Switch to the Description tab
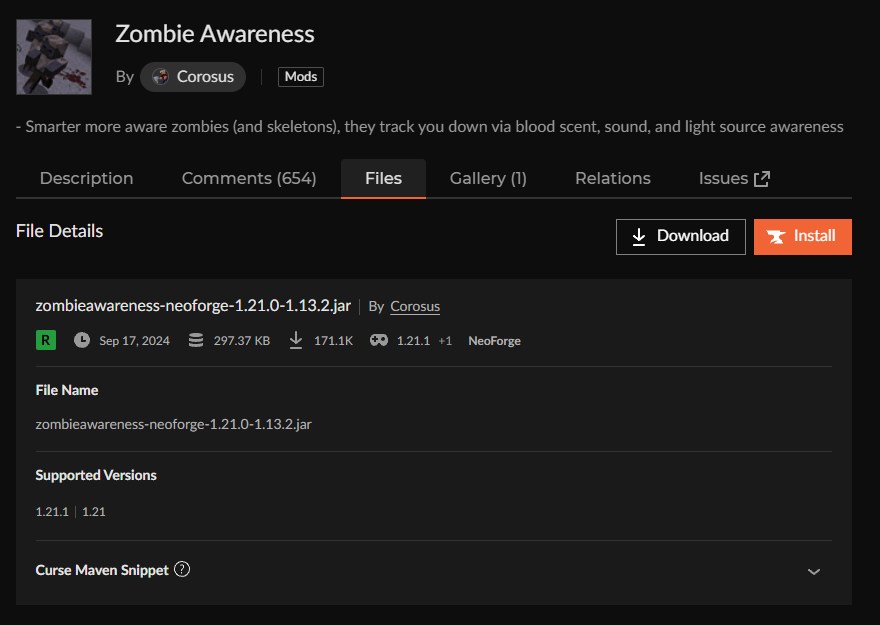The image size is (880, 625). 86,178
